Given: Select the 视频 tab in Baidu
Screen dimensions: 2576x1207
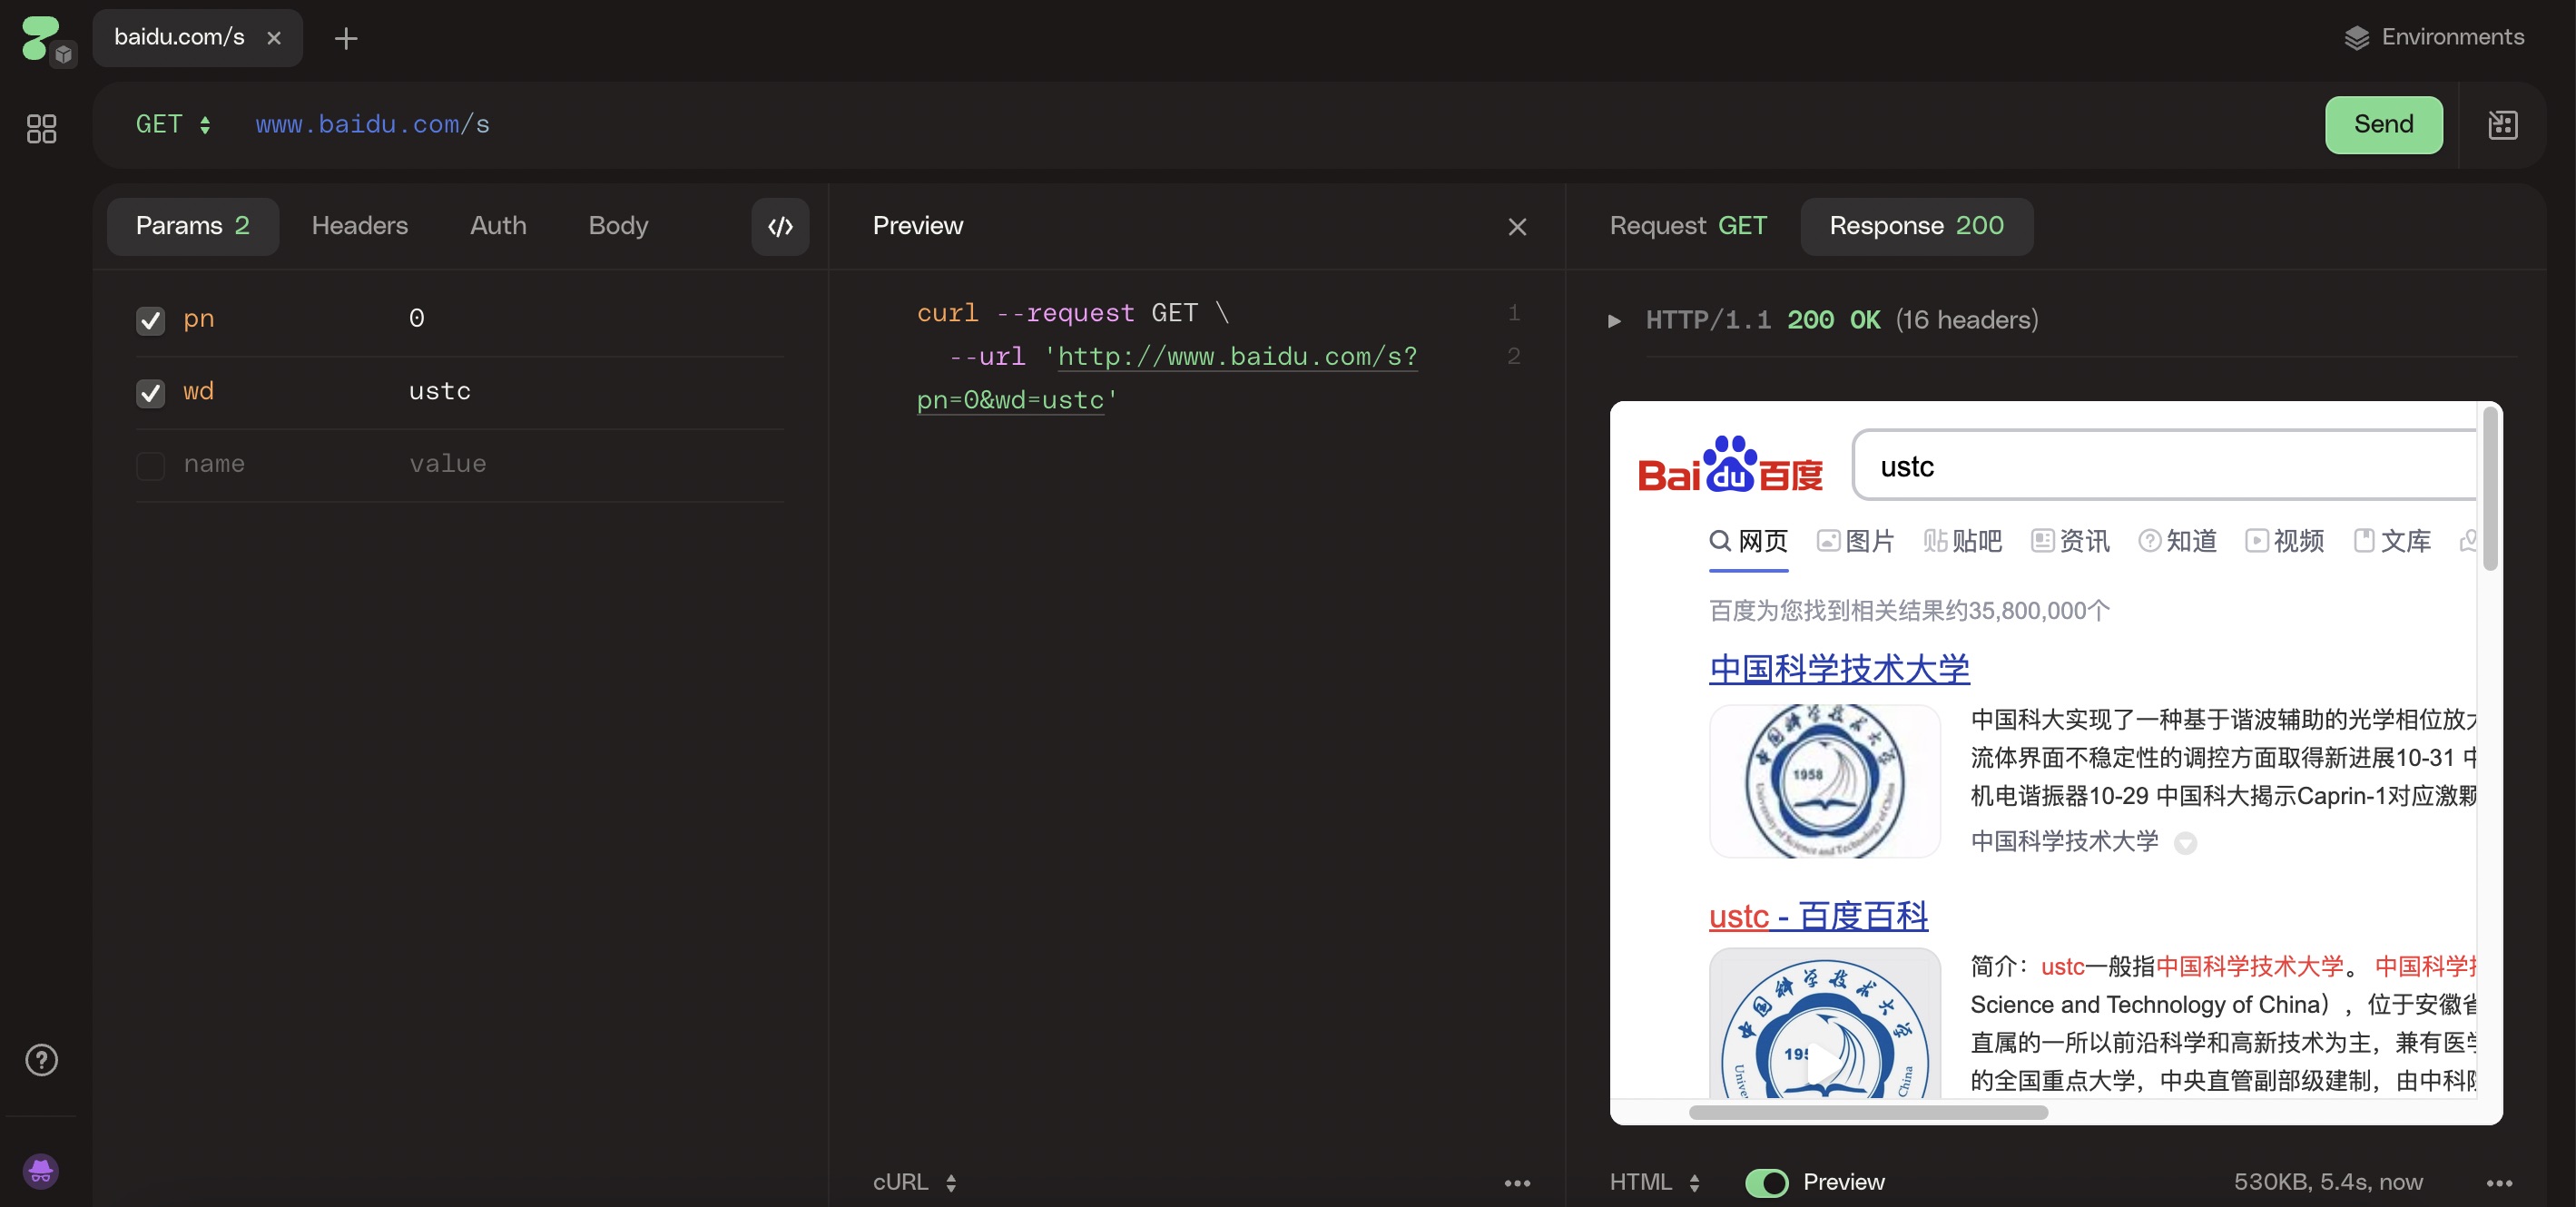Looking at the screenshot, I should click(2284, 541).
